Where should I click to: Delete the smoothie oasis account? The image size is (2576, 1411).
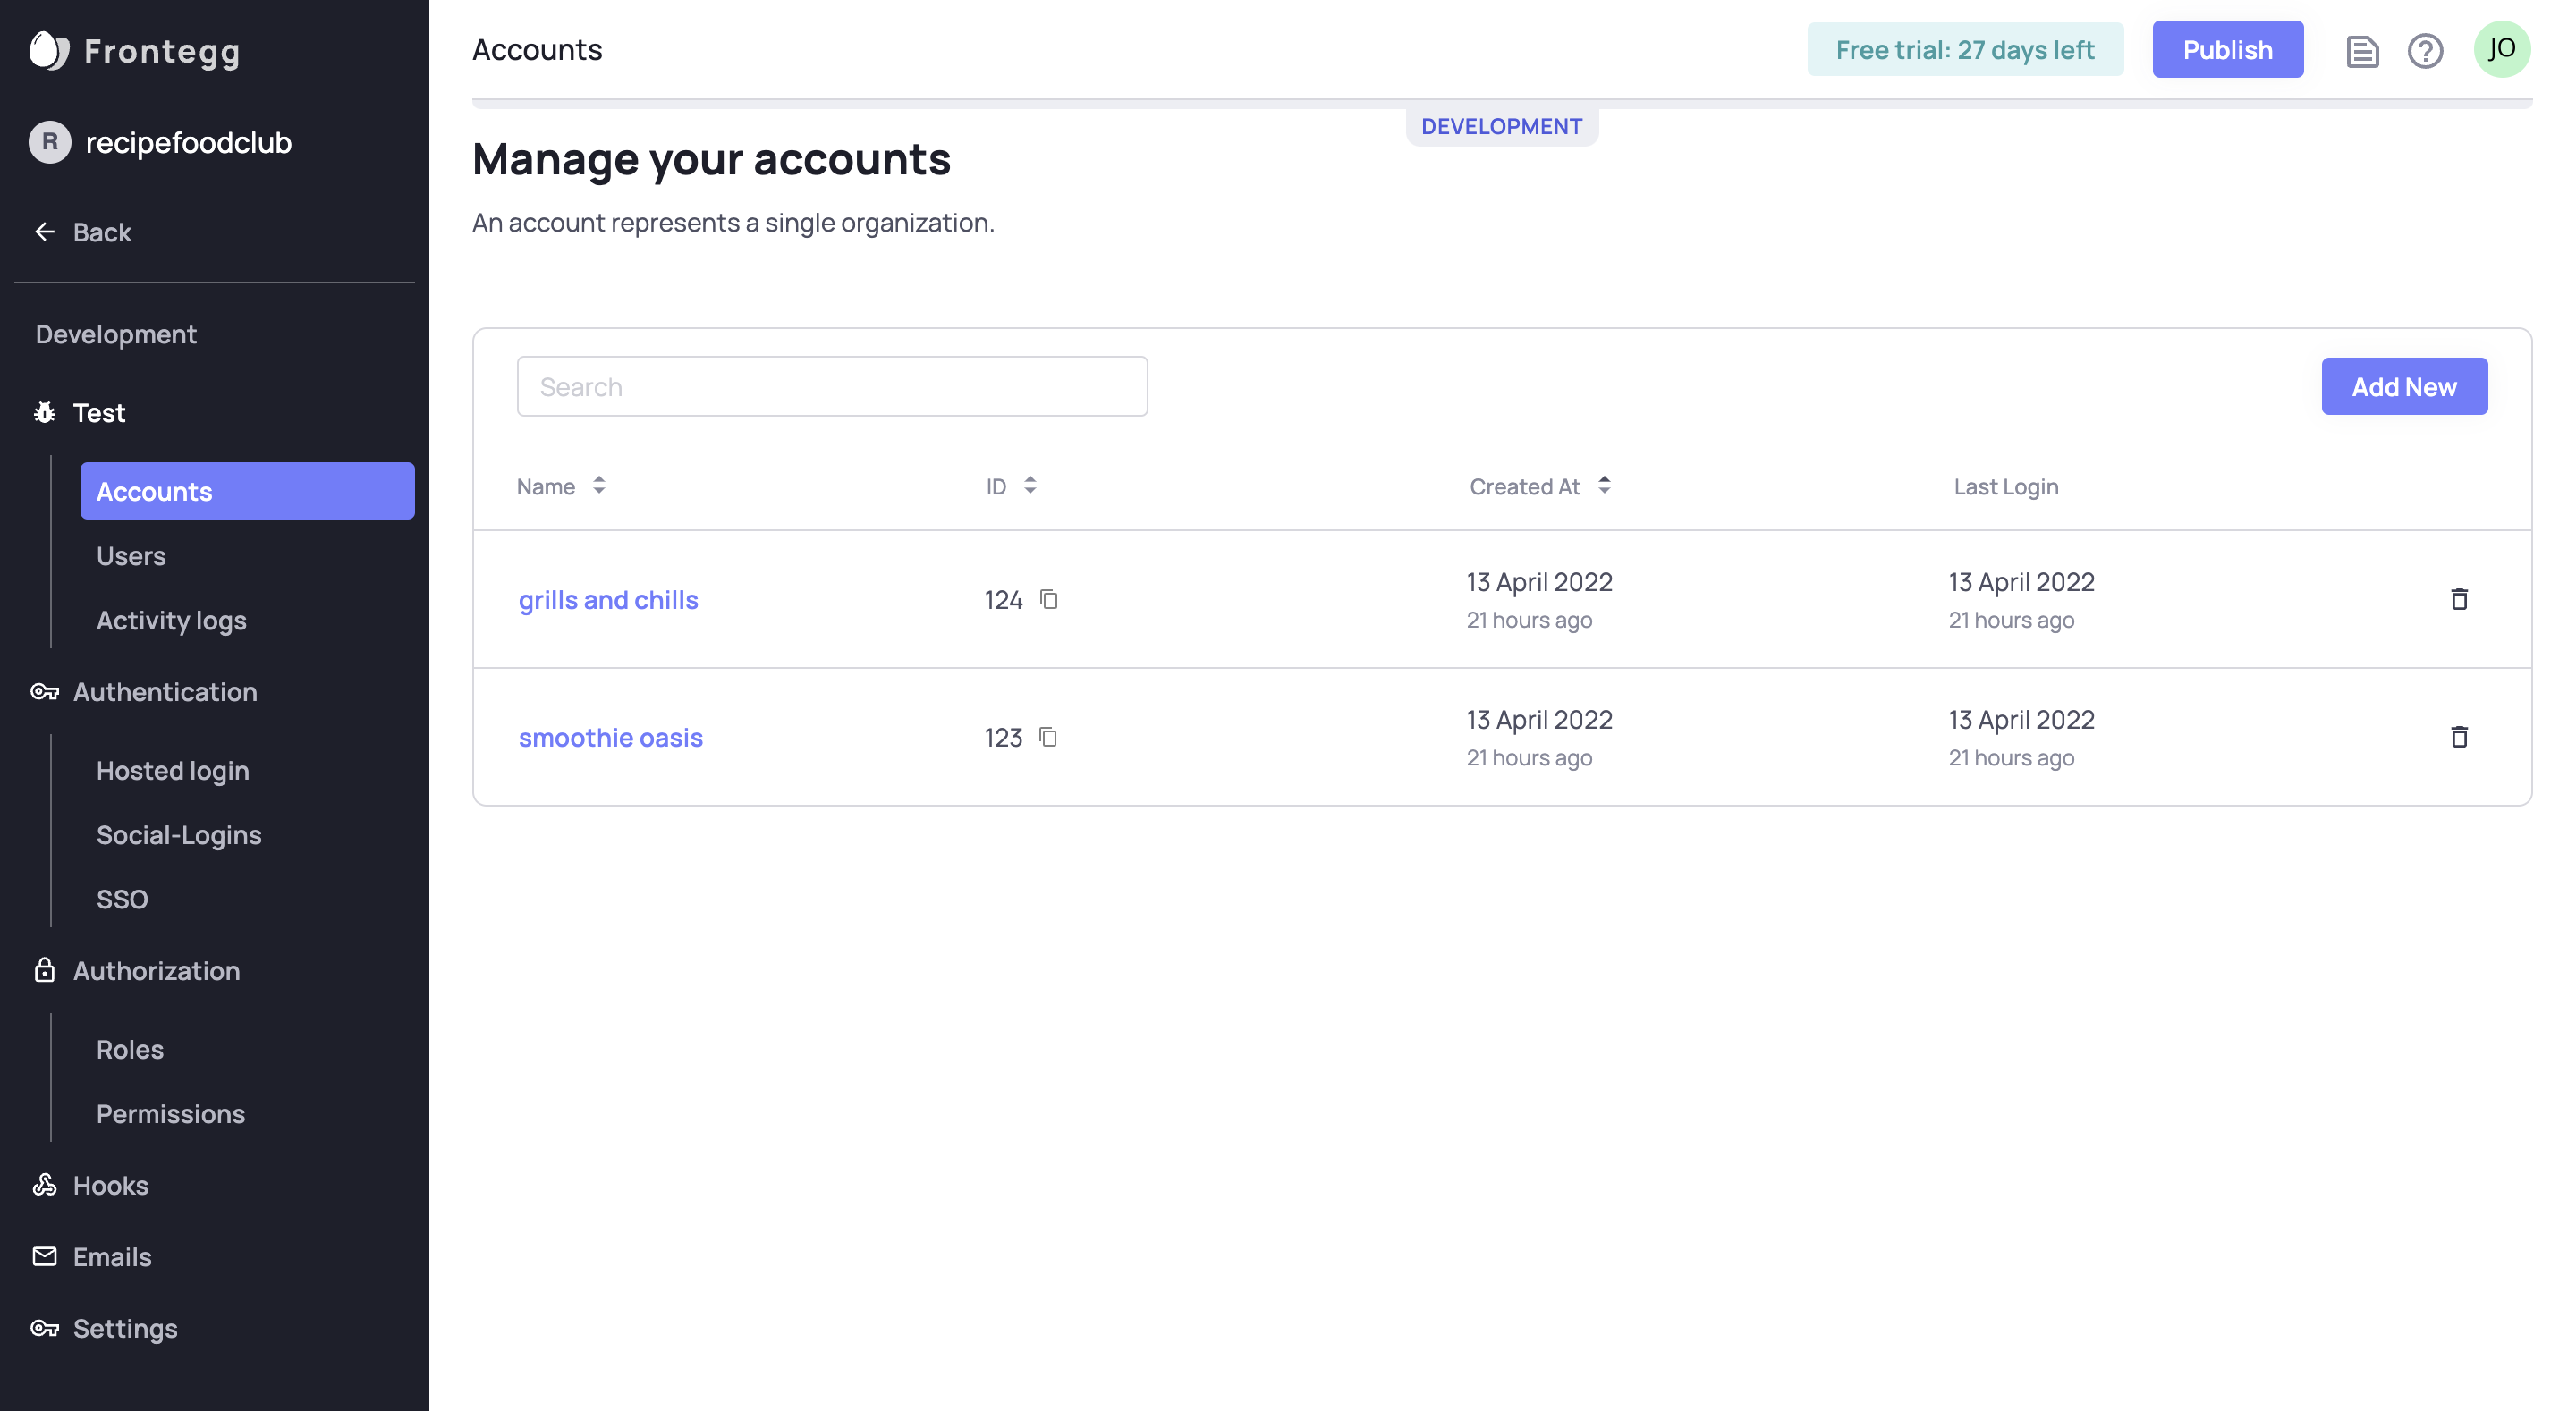pos(2459,737)
